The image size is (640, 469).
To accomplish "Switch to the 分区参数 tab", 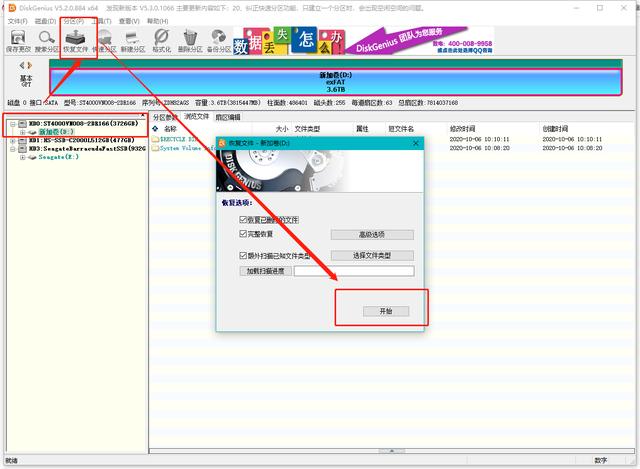I will click(165, 117).
